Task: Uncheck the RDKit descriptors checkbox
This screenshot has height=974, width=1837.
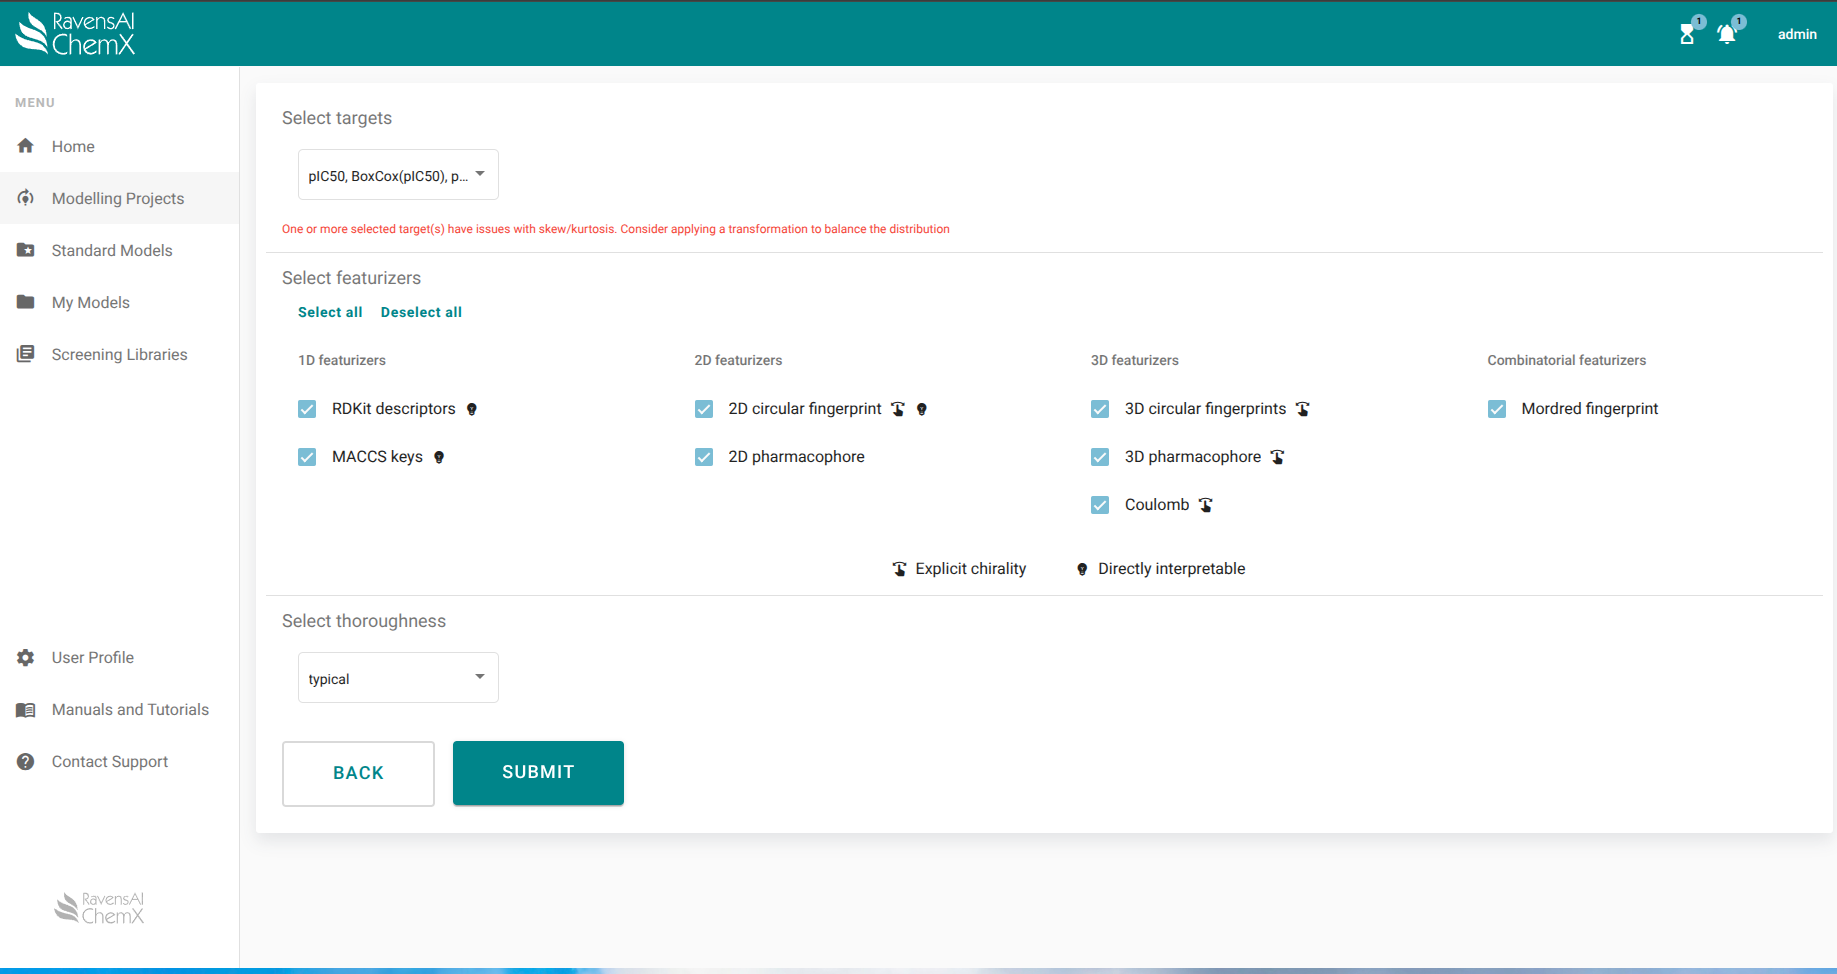Action: coord(307,409)
